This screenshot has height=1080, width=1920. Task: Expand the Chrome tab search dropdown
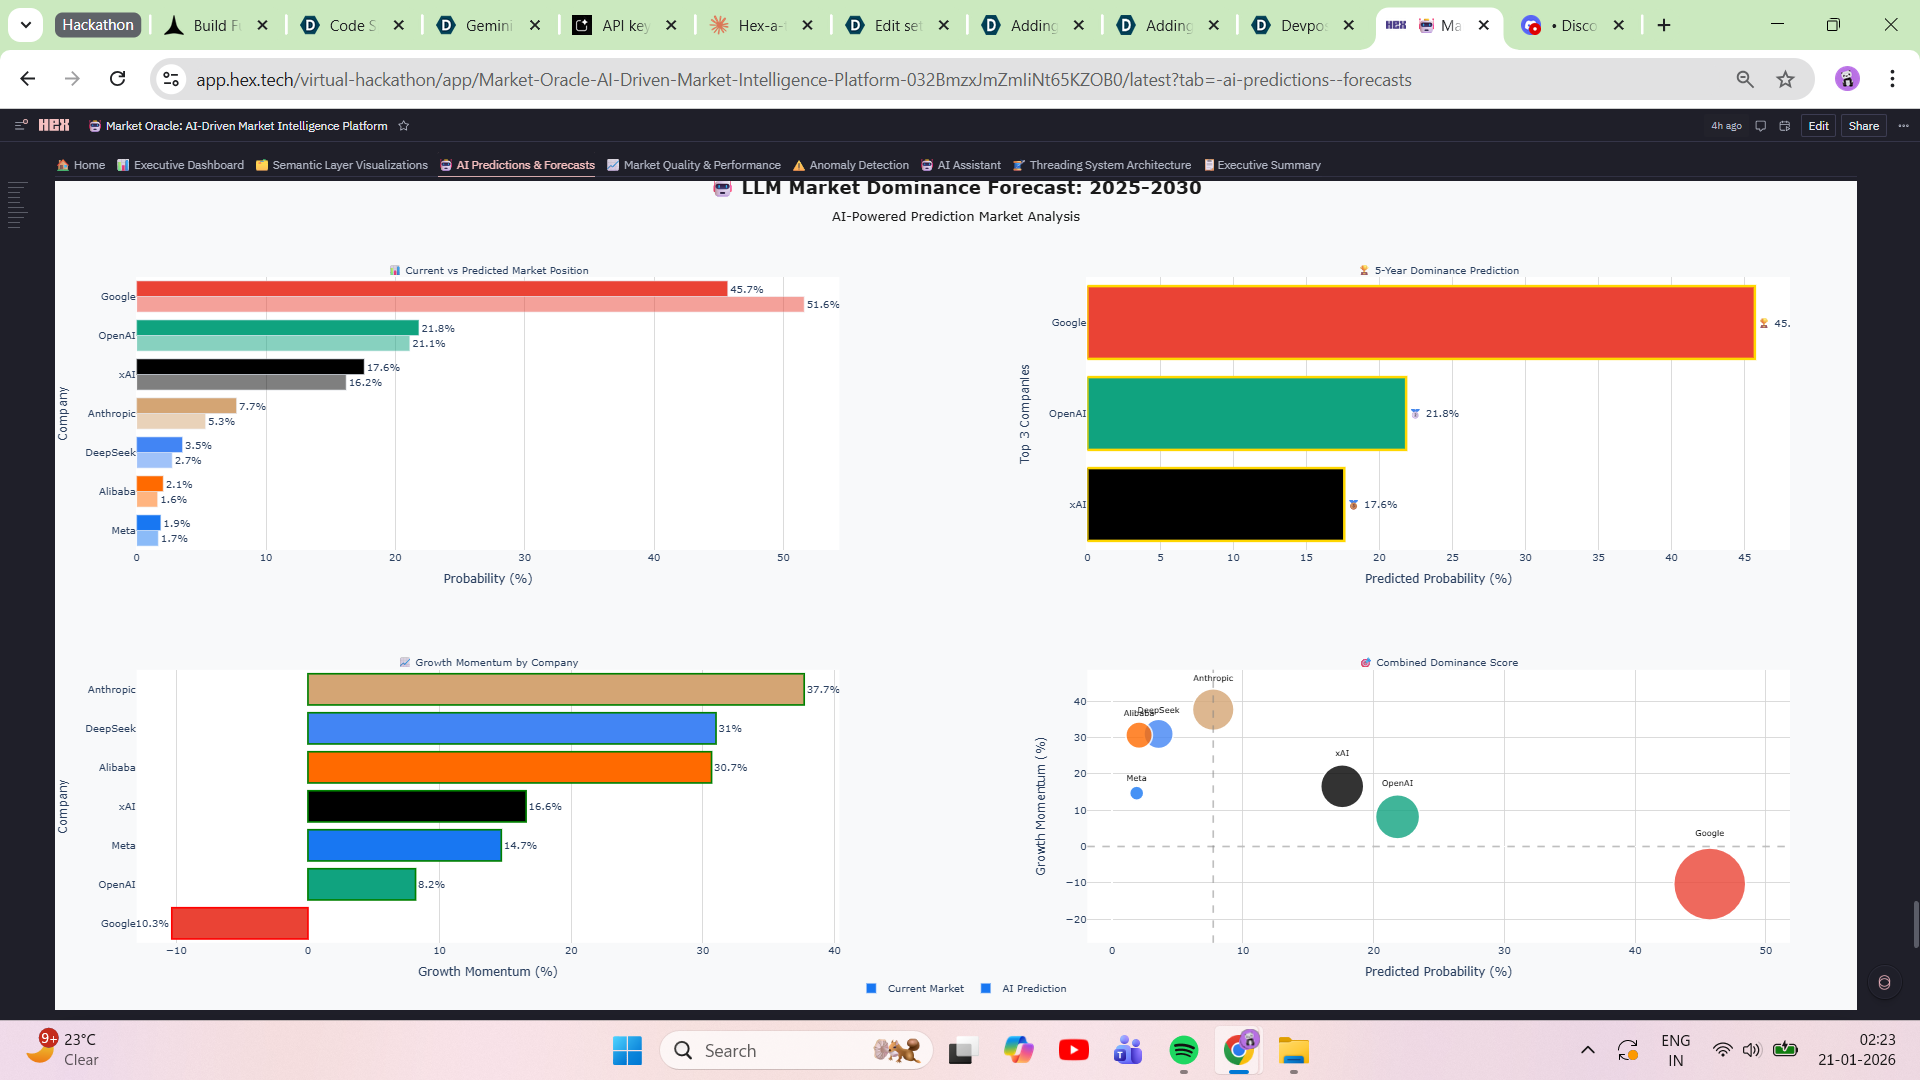[x=25, y=25]
